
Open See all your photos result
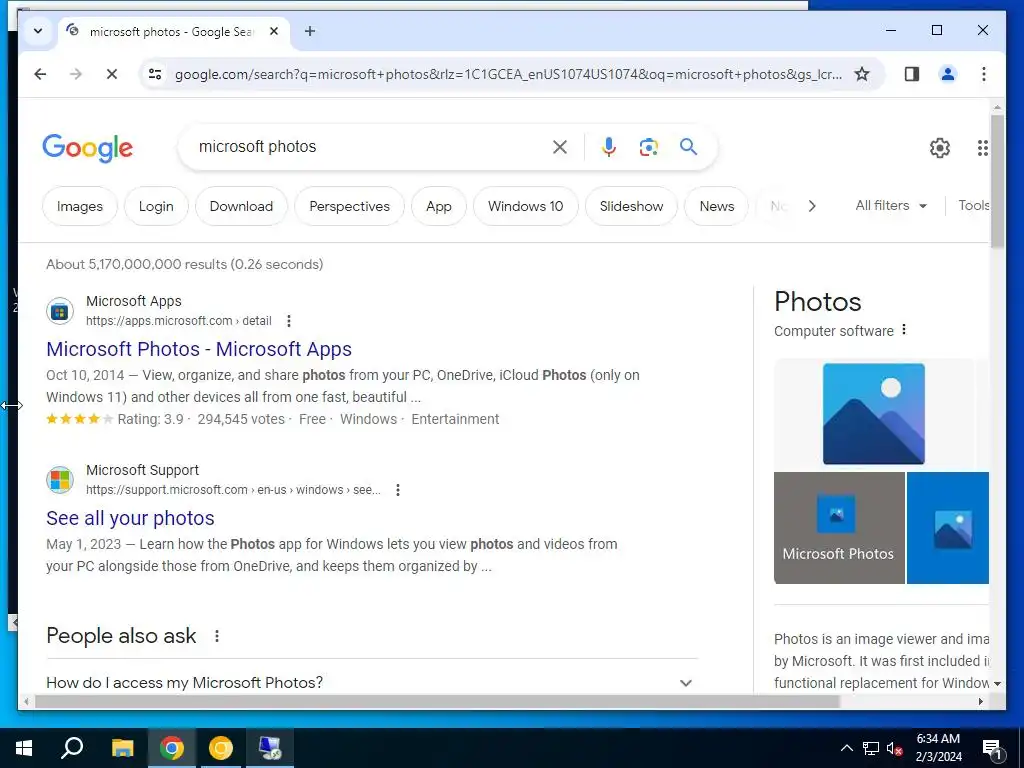[131, 519]
